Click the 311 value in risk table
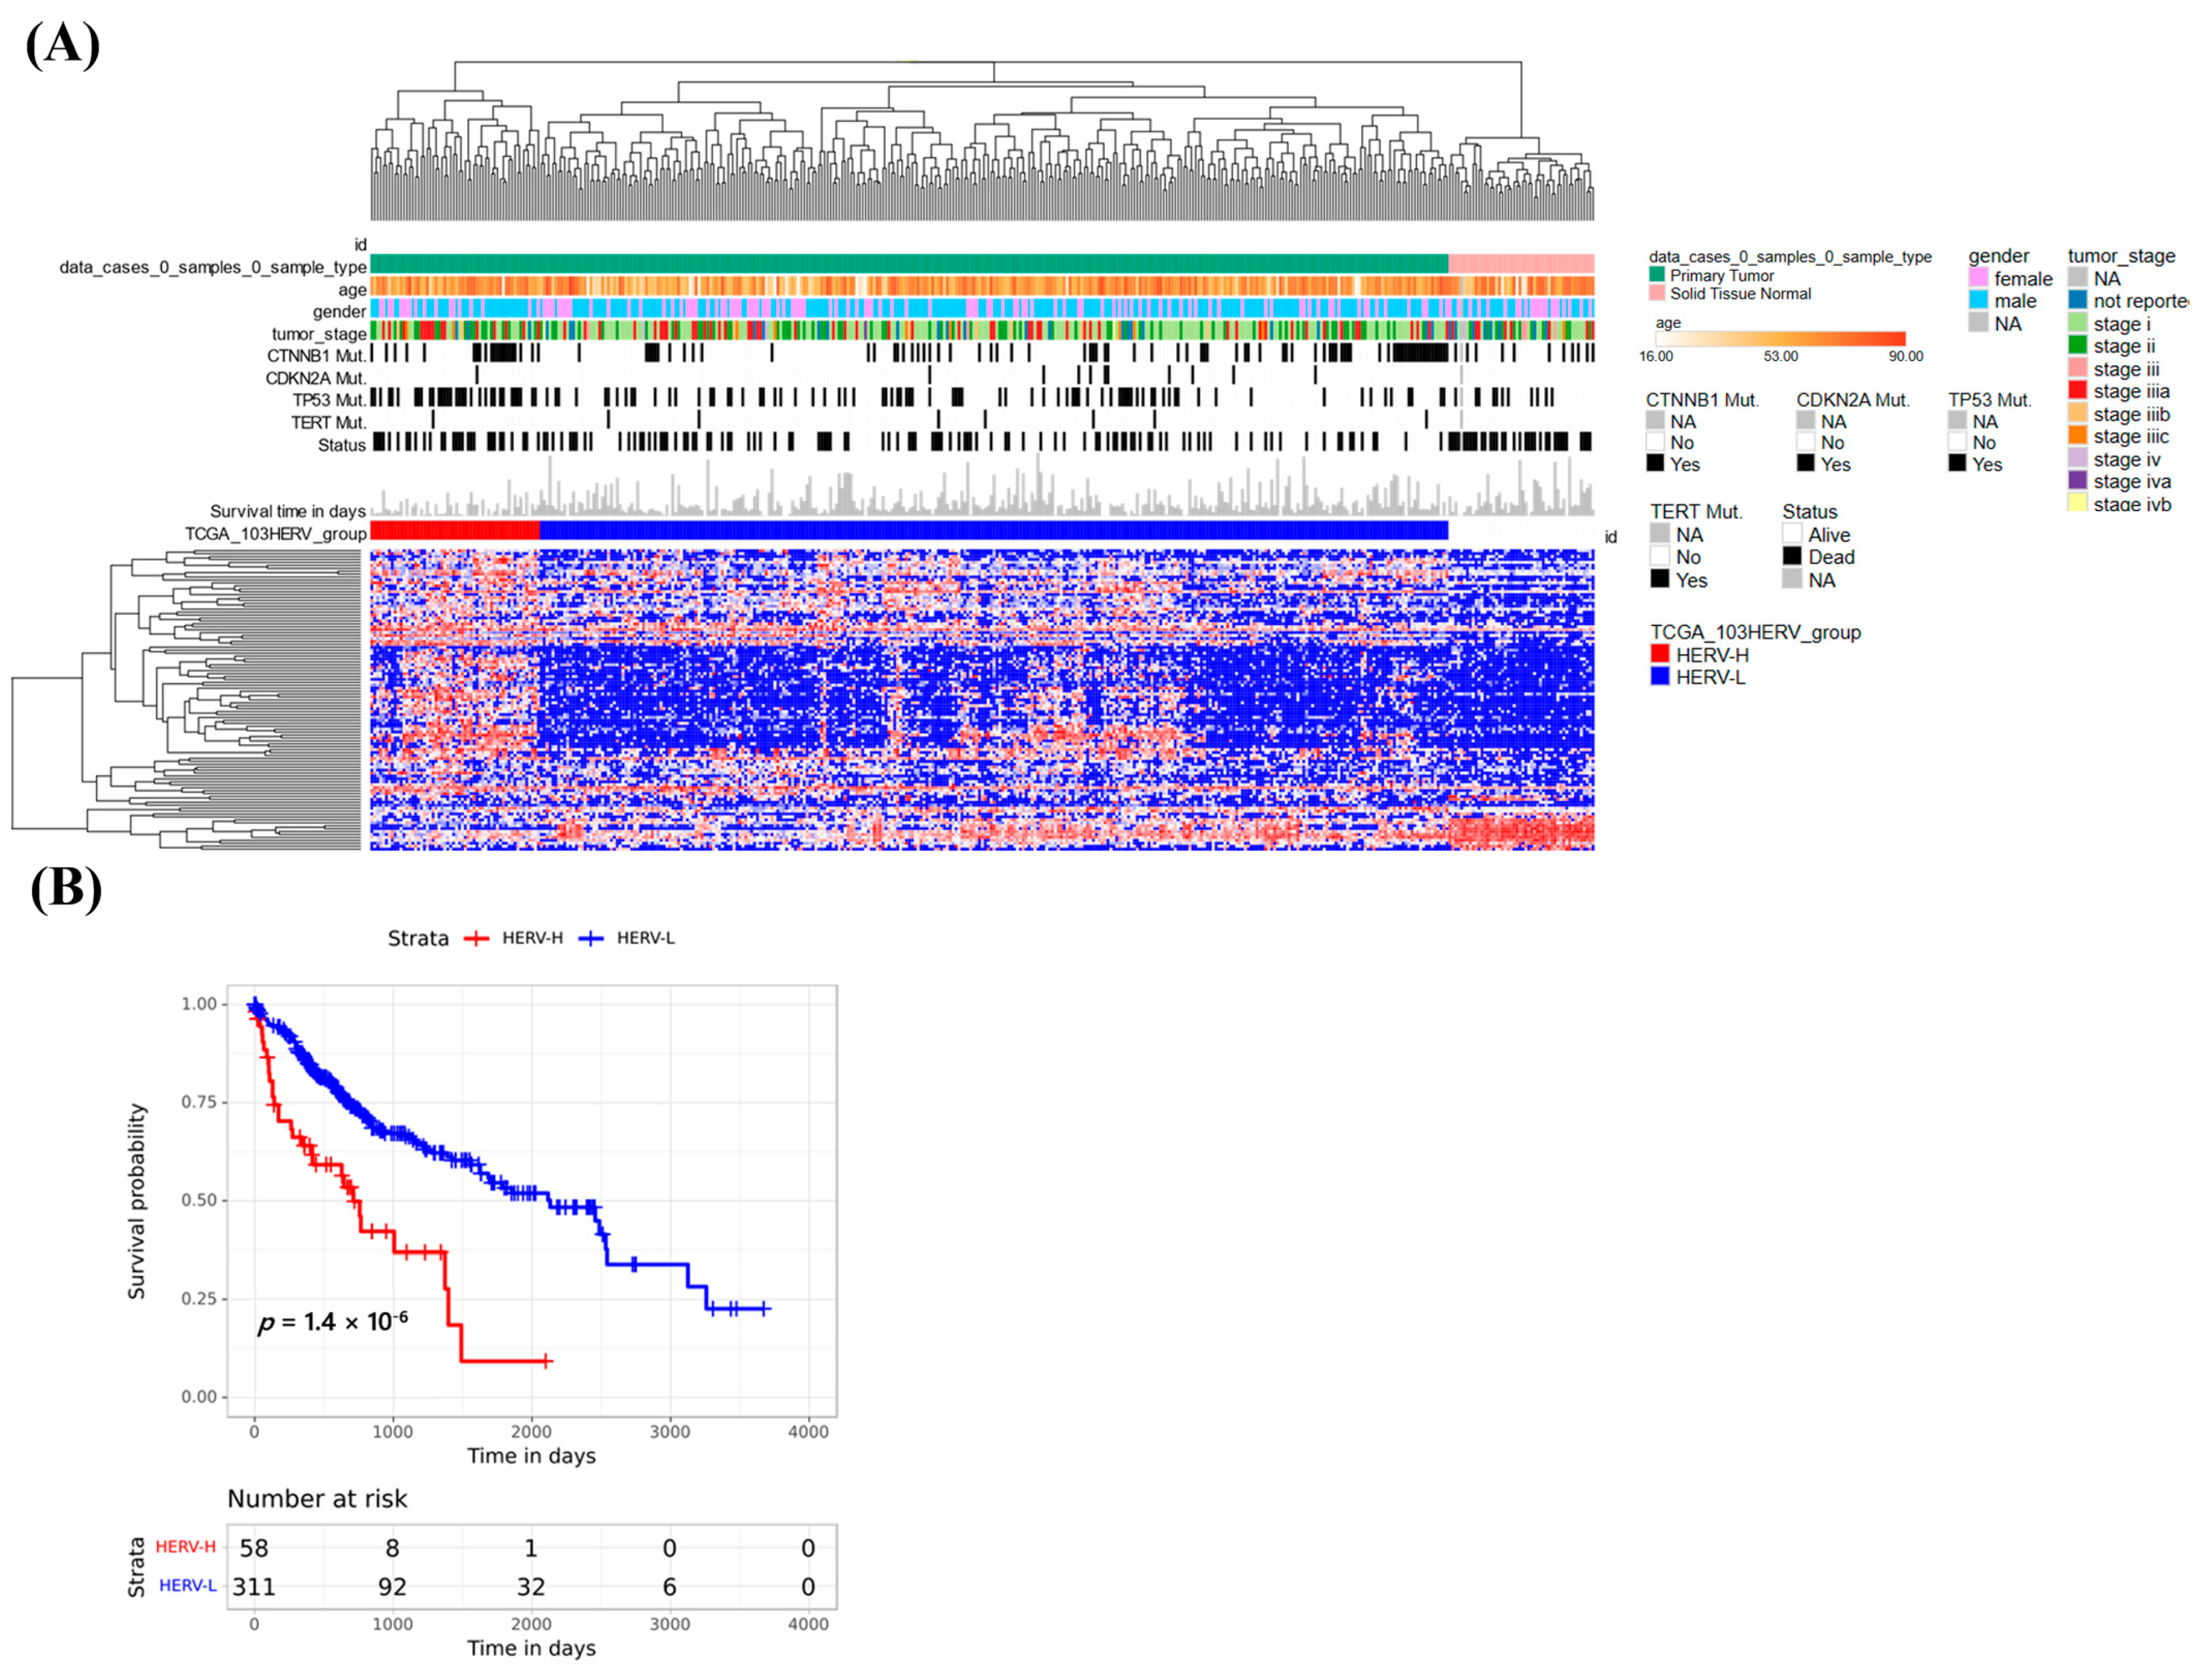This screenshot has width=2212, height=1675. point(254,1586)
